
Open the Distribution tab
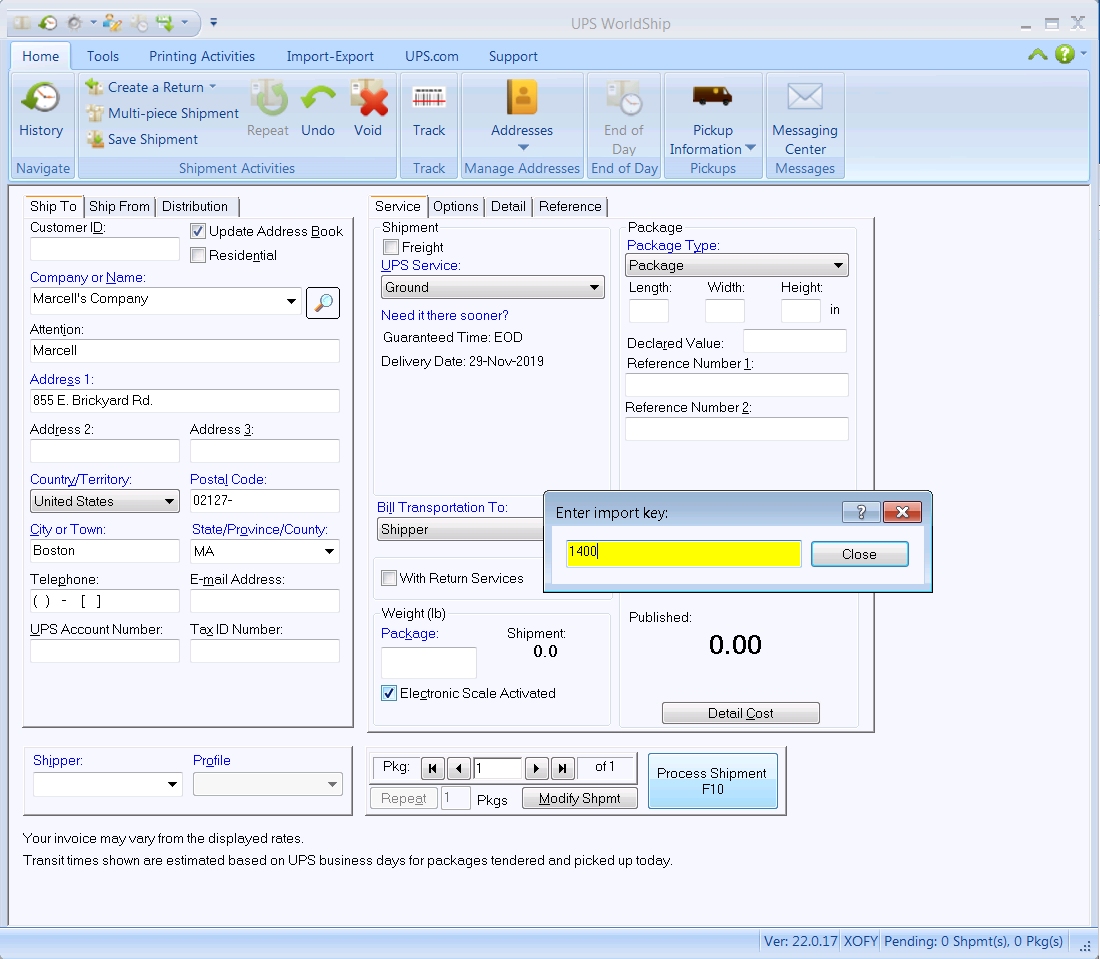pyautogui.click(x=195, y=206)
